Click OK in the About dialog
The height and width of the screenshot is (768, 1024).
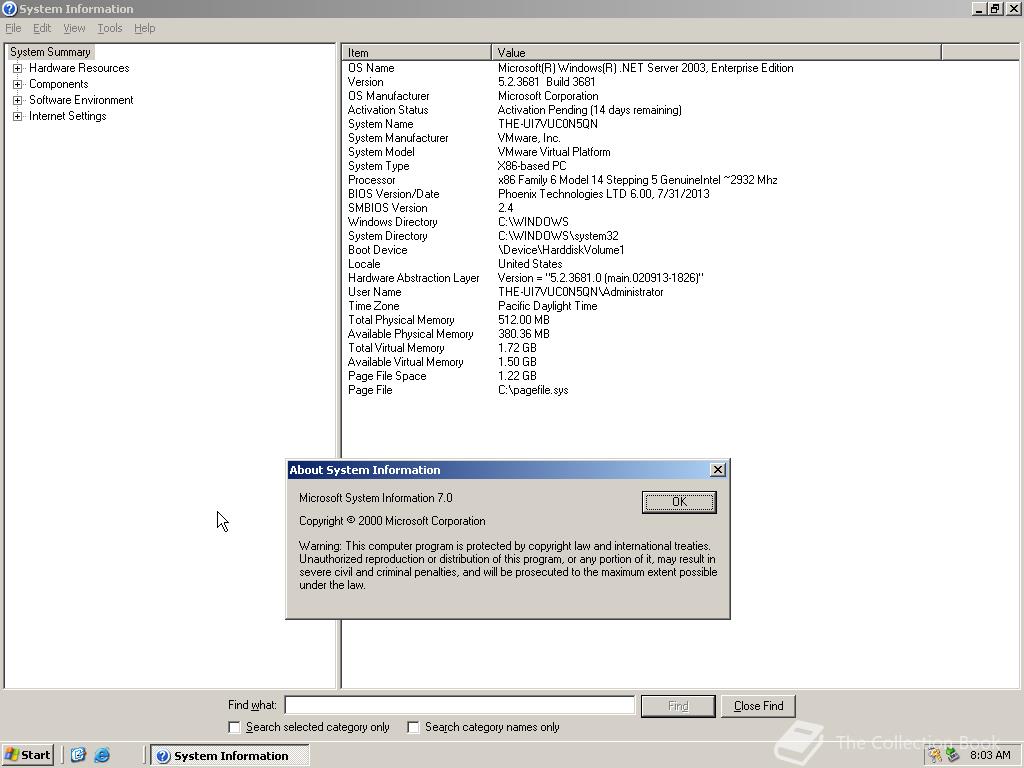(x=679, y=502)
